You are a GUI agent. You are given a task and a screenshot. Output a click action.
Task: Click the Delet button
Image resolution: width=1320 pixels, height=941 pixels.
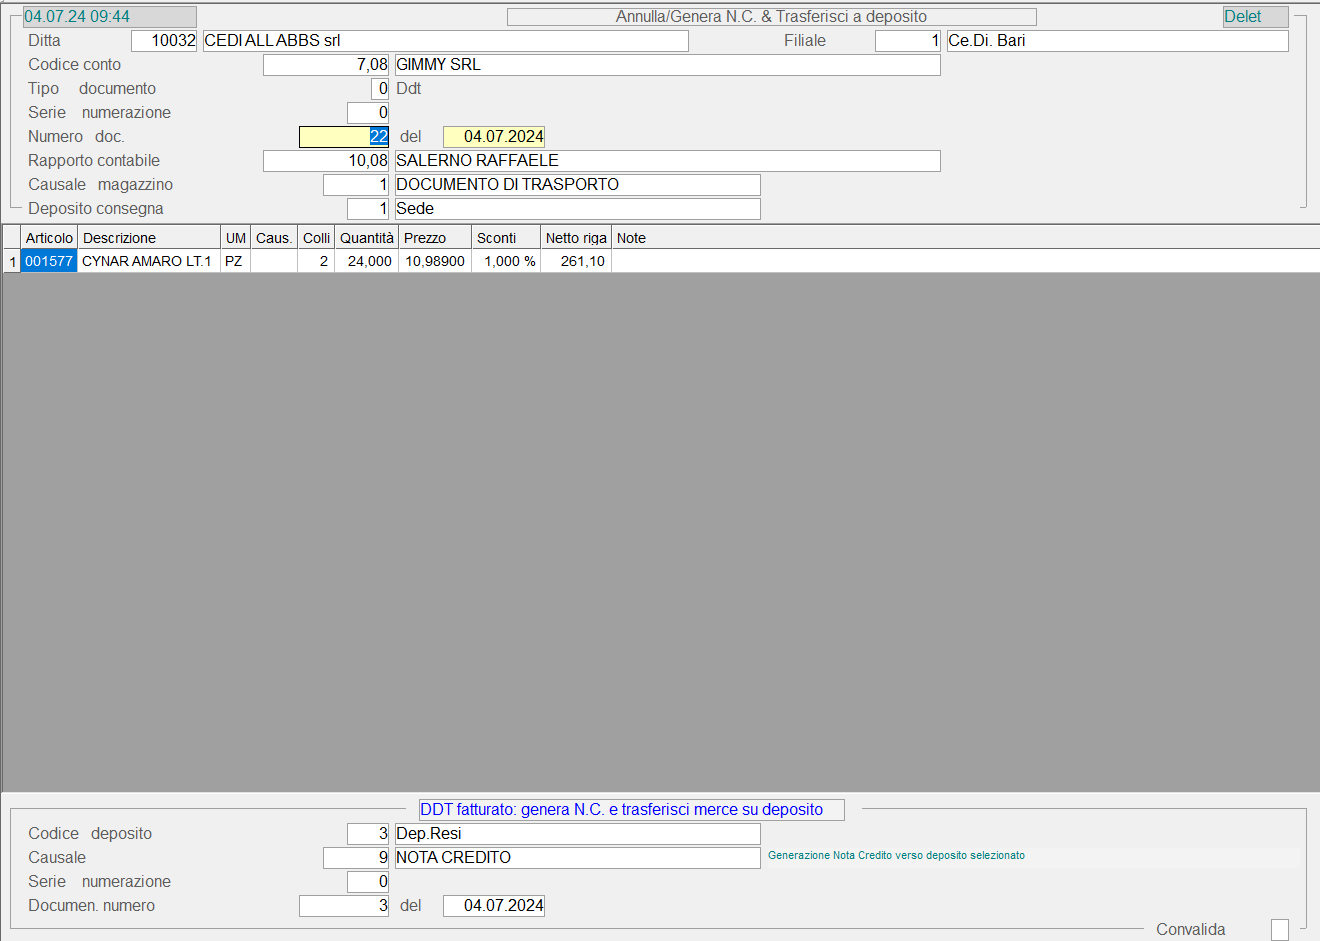click(x=1255, y=17)
